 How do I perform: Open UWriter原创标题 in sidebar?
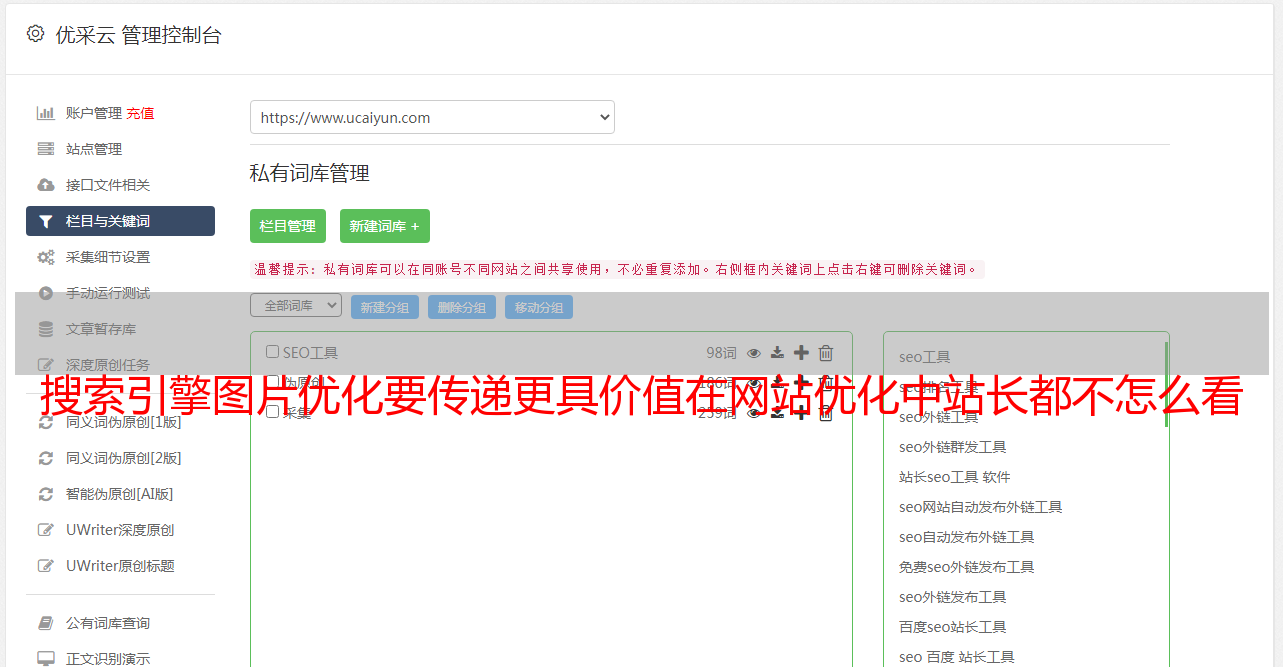click(120, 566)
